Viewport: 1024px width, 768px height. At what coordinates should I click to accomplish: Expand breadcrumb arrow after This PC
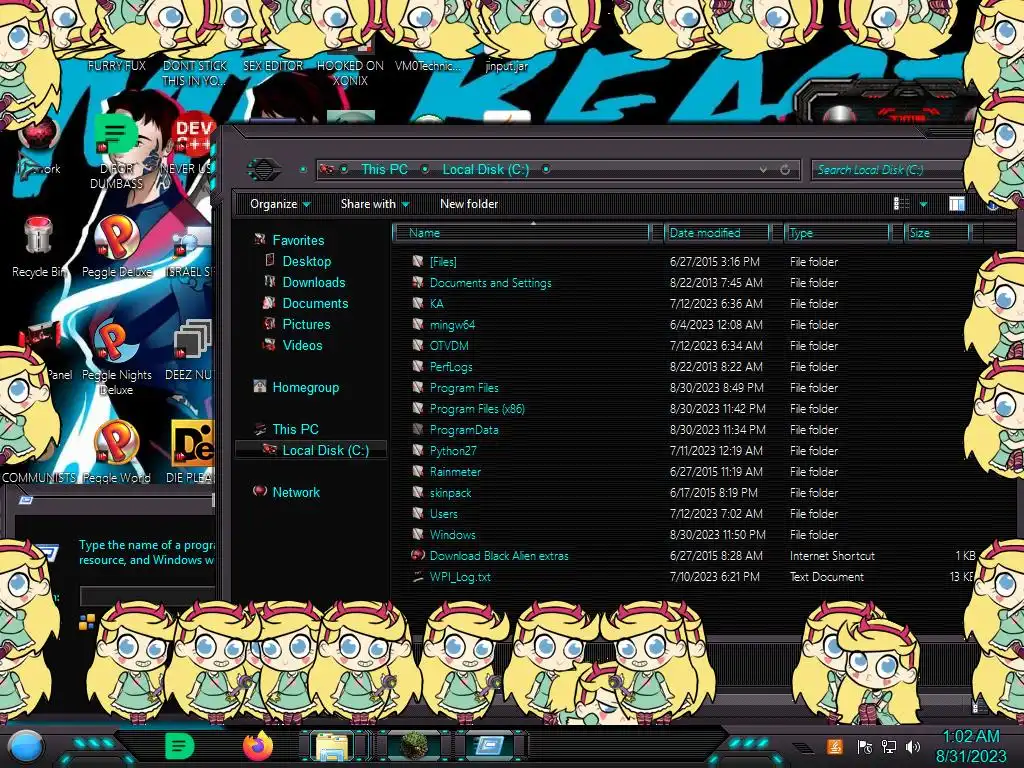(425, 169)
